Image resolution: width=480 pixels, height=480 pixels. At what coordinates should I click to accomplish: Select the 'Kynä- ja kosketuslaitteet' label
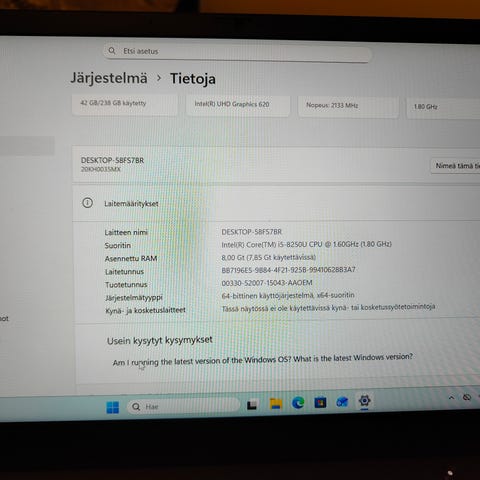[x=145, y=310]
